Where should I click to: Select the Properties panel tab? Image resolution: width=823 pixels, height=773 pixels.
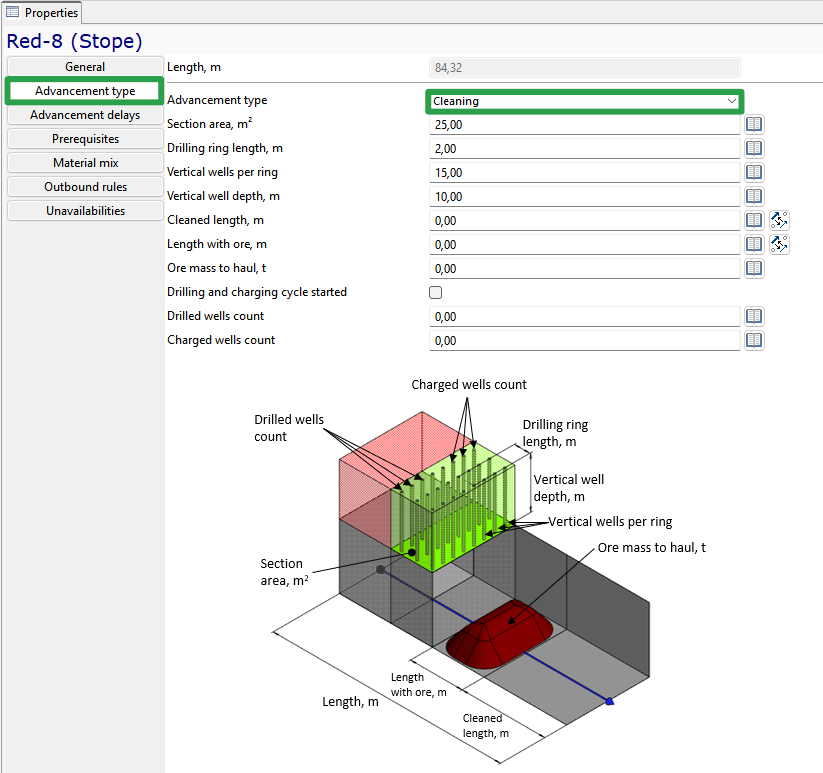click(x=43, y=13)
